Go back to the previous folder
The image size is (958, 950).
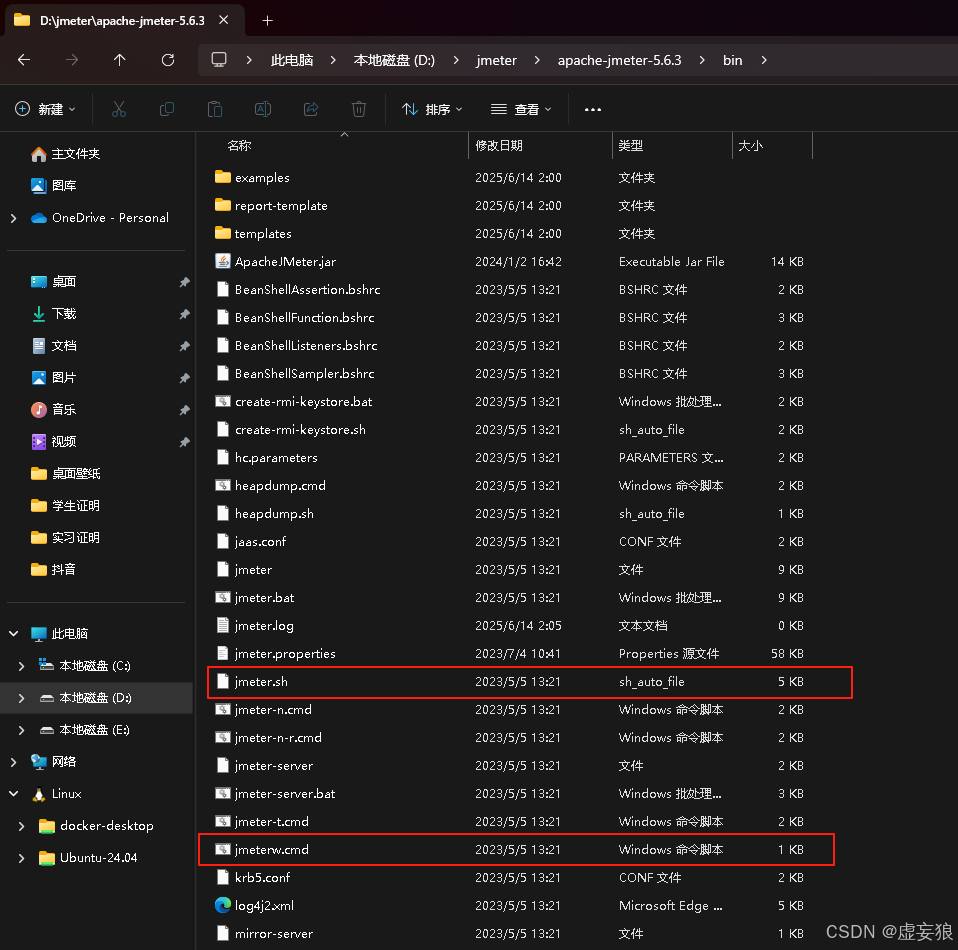click(x=24, y=60)
